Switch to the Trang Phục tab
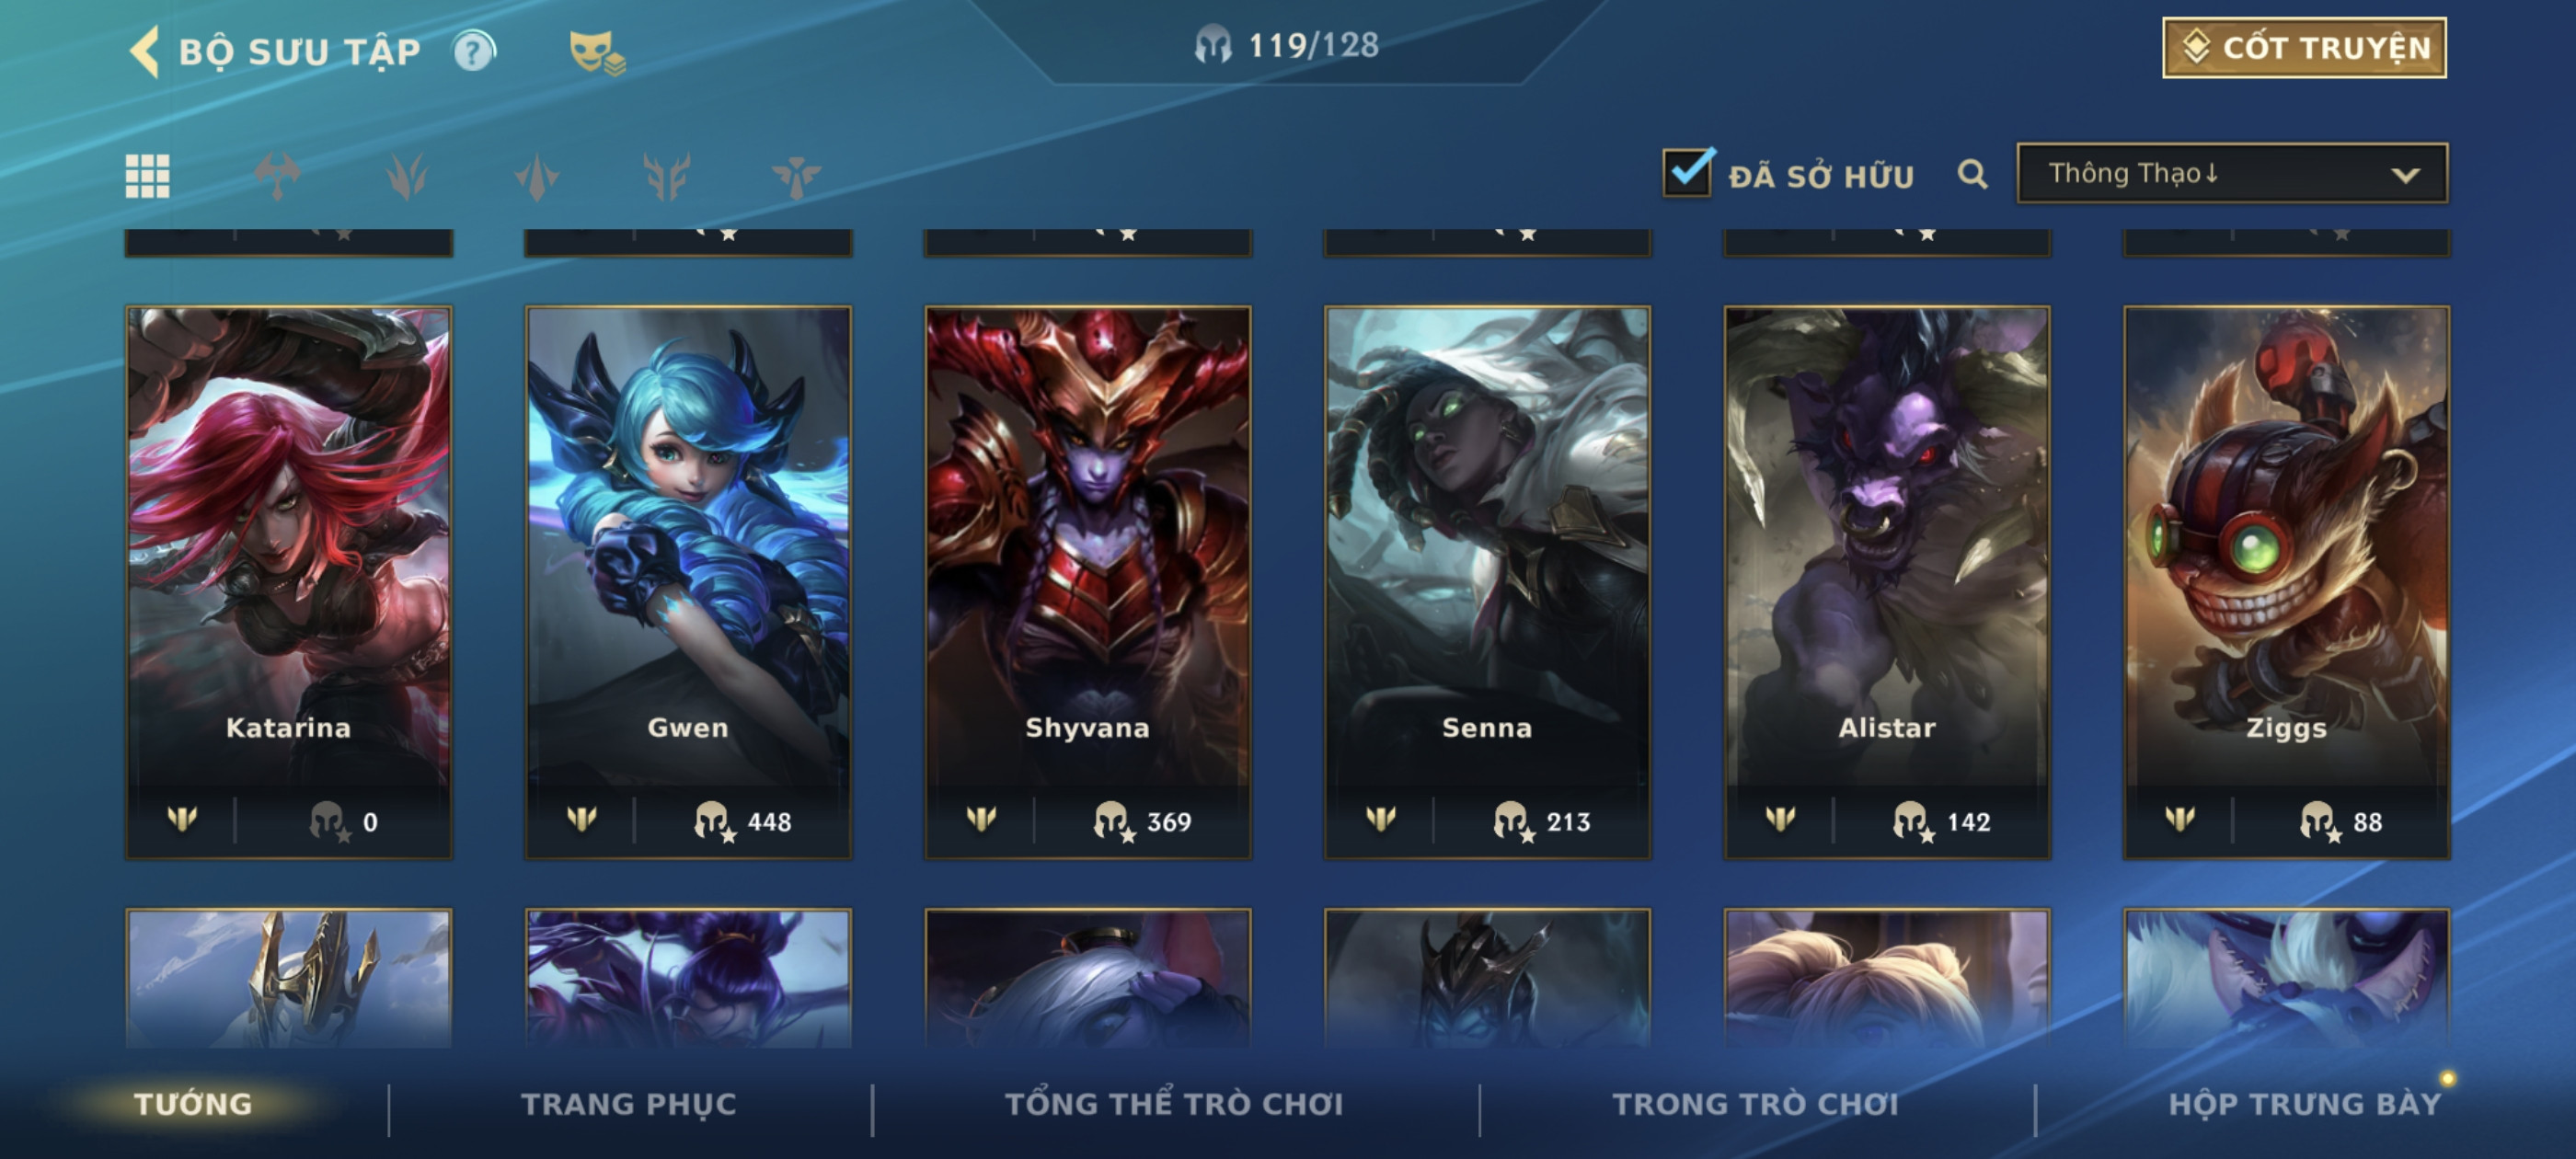 (629, 1103)
